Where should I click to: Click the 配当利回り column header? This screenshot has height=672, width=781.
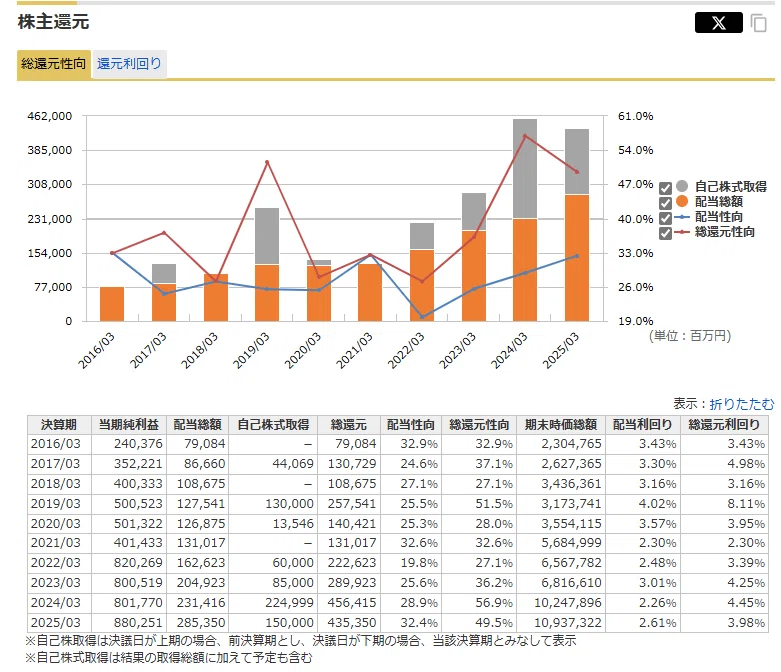[643, 425]
